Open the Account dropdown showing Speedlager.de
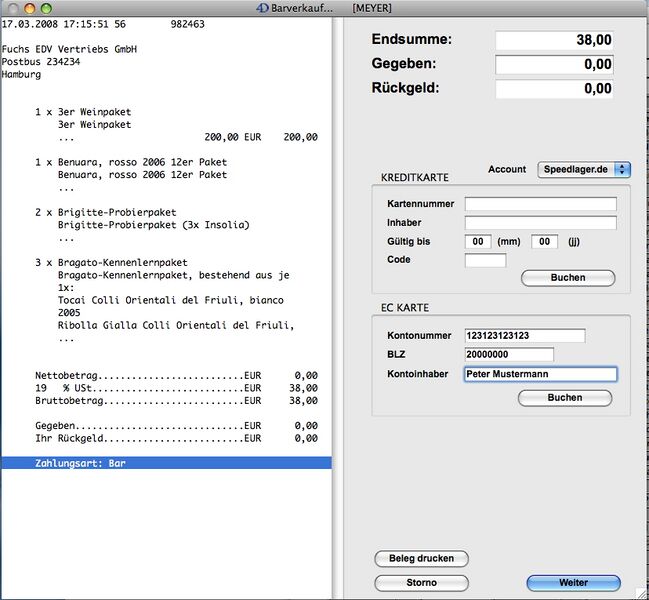Image resolution: width=649 pixels, height=600 pixels. [584, 170]
